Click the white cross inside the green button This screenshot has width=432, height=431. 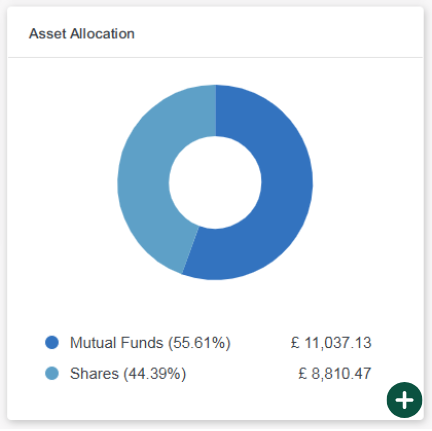pos(404,400)
